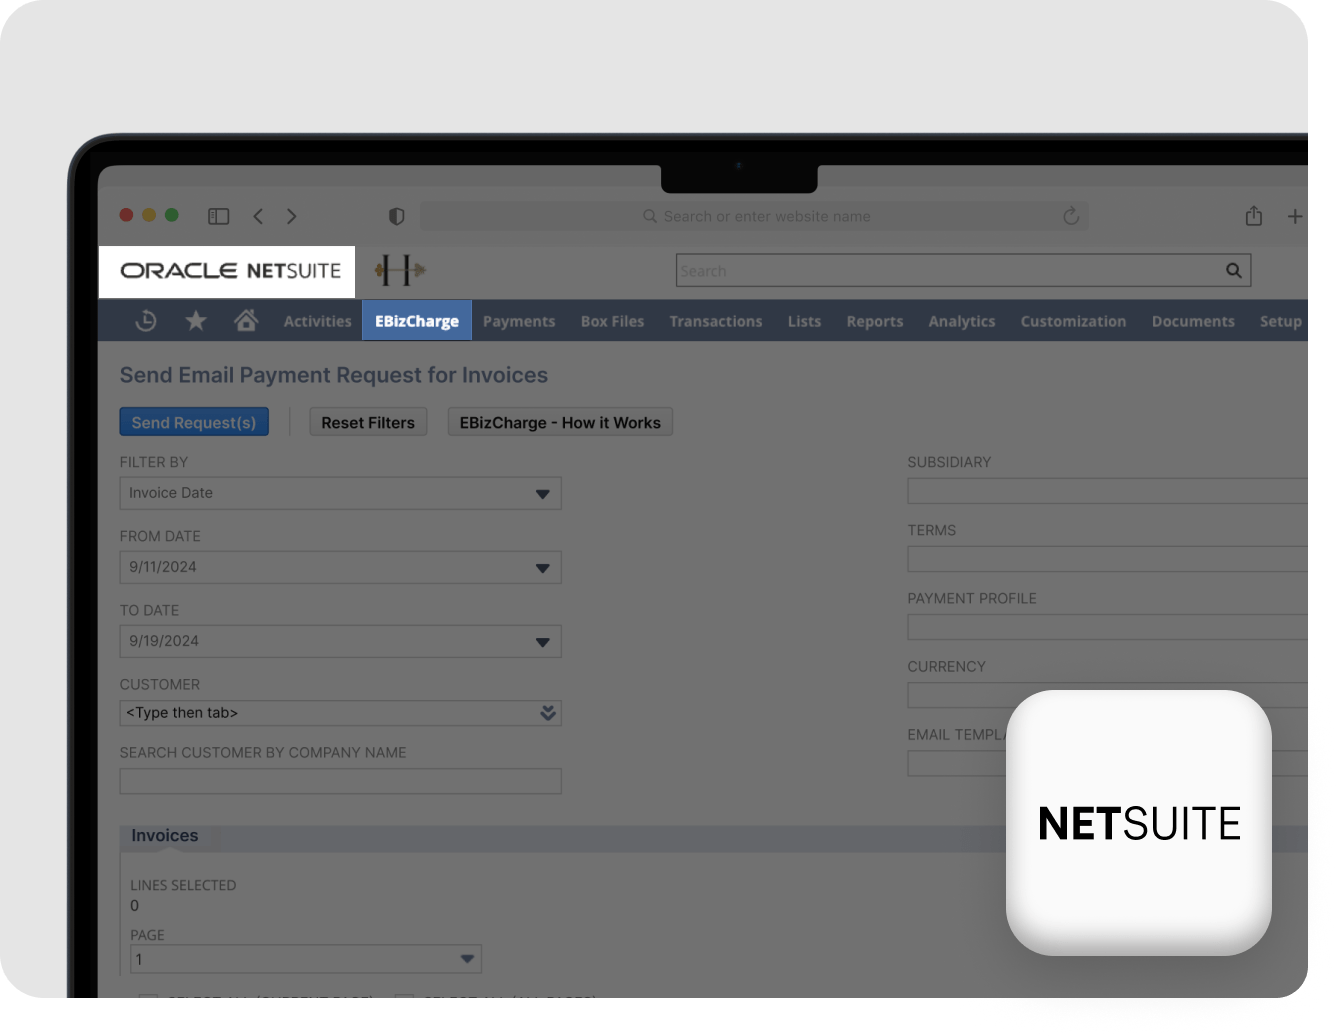Click the NetSuite search magnifier icon
The height and width of the screenshot is (1036, 1336).
coord(1234,270)
